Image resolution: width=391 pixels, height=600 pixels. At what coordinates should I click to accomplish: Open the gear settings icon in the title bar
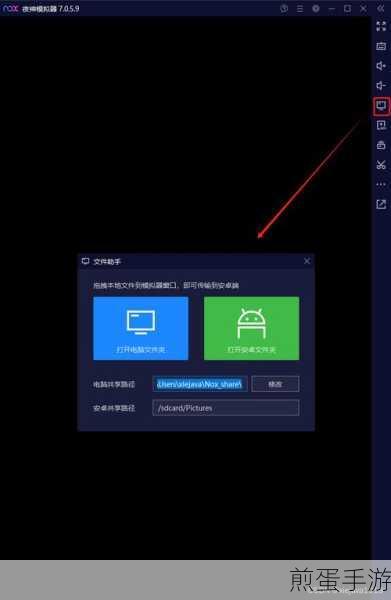point(316,8)
